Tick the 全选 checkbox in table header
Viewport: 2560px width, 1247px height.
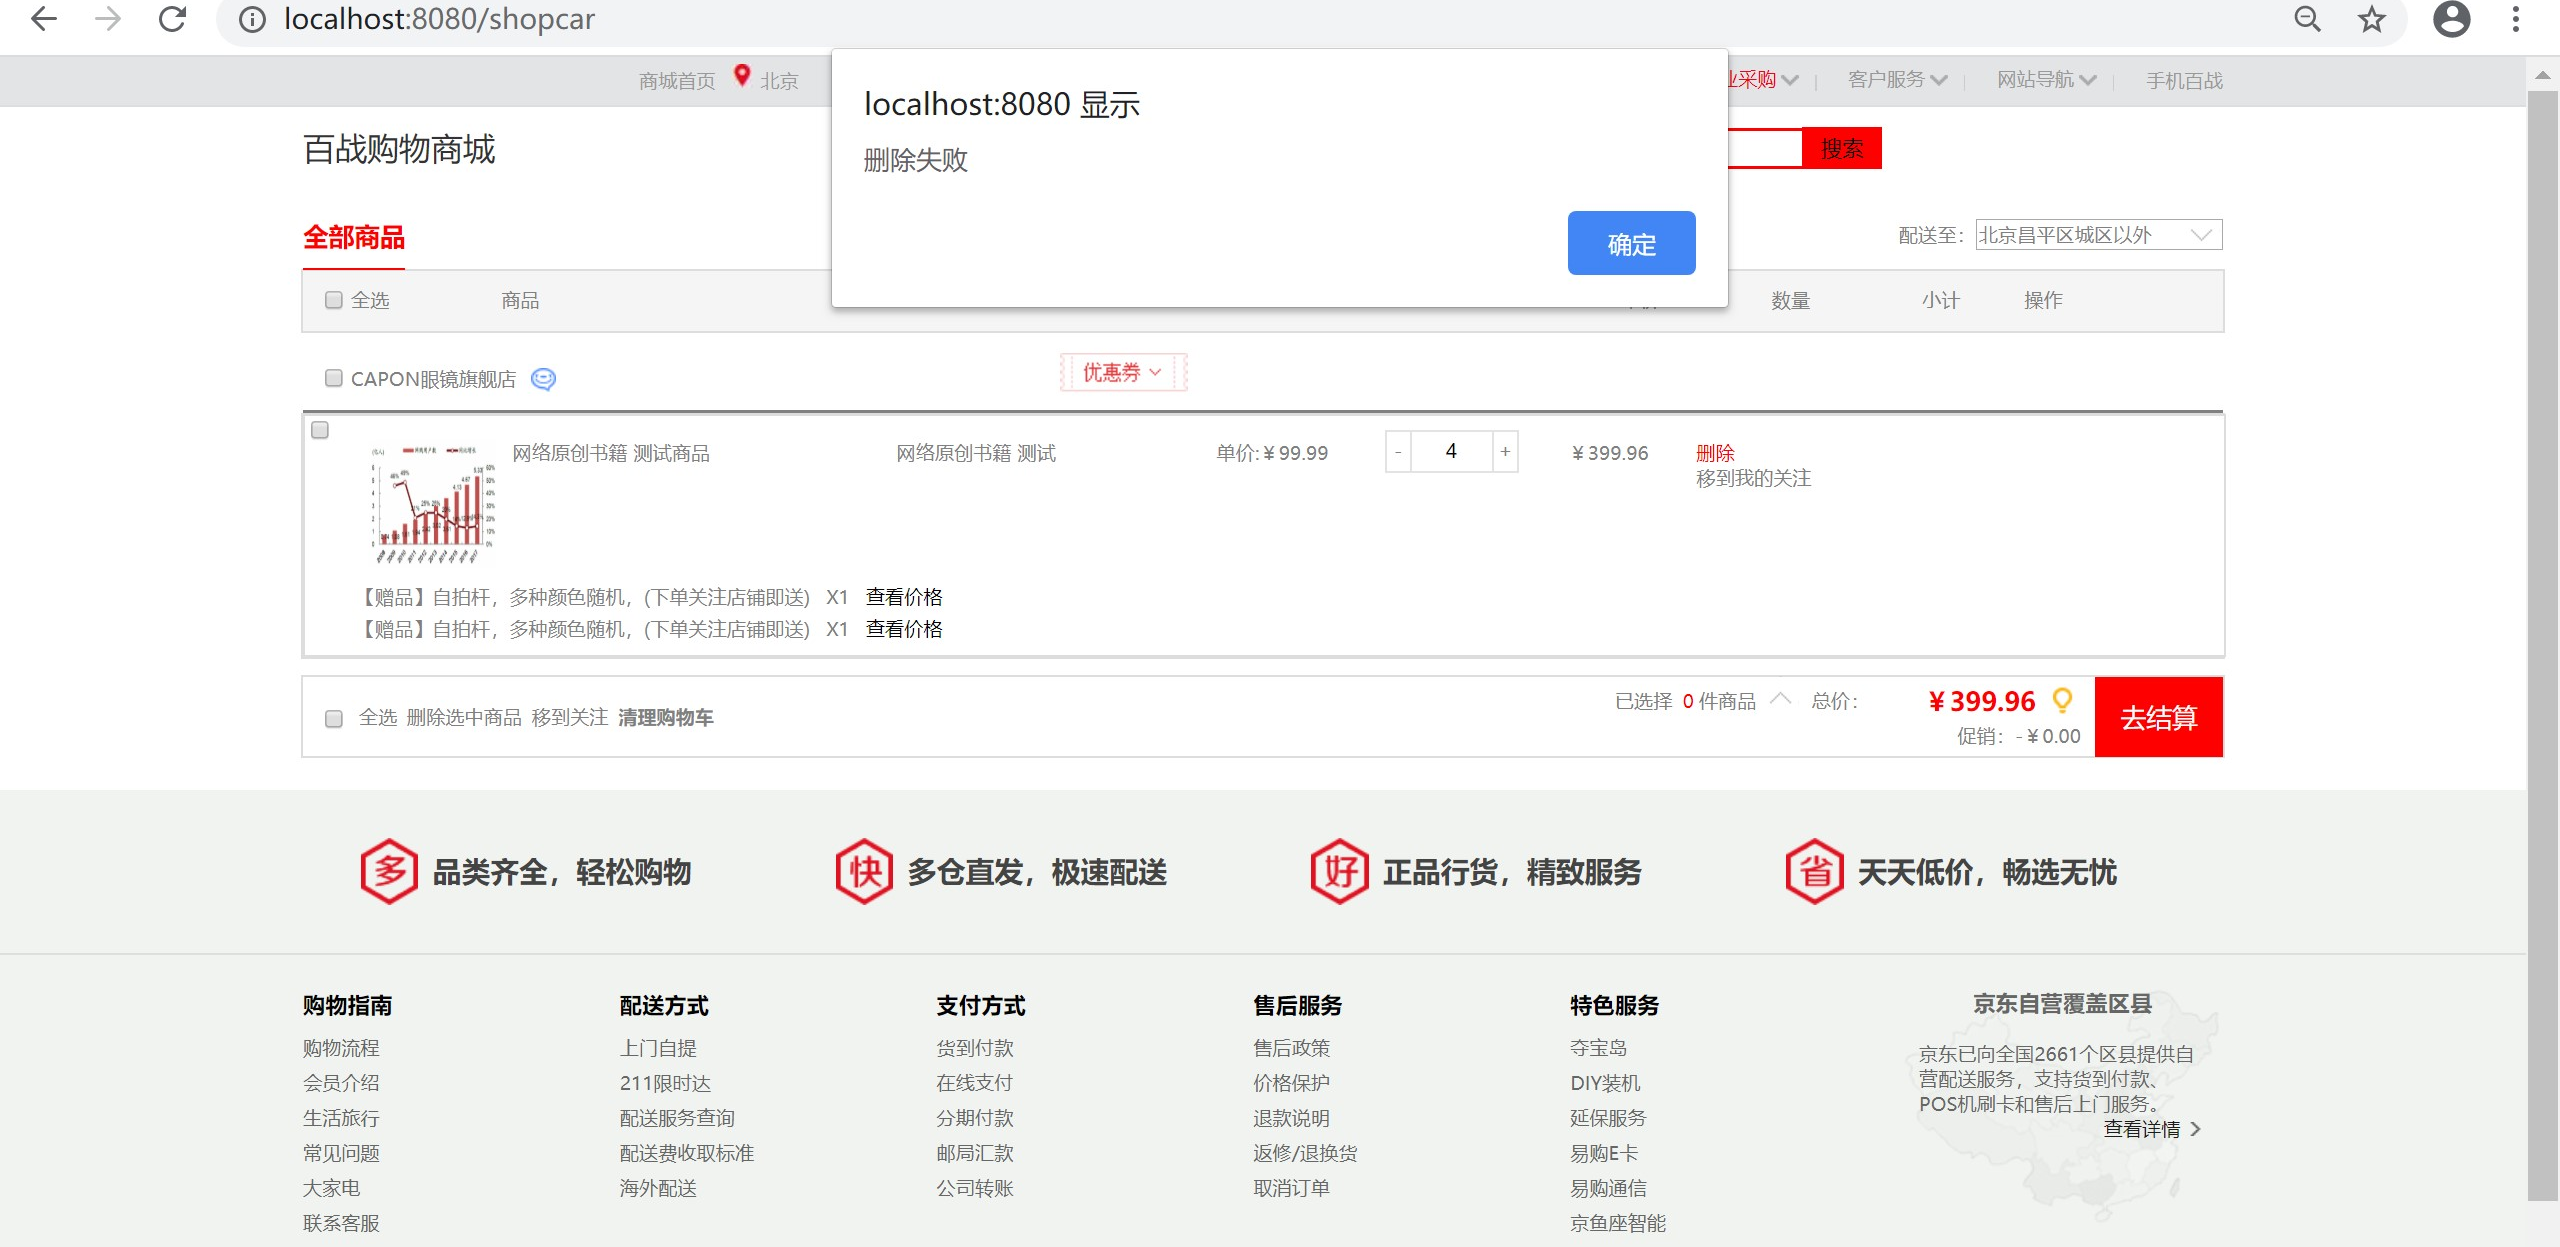click(x=334, y=300)
